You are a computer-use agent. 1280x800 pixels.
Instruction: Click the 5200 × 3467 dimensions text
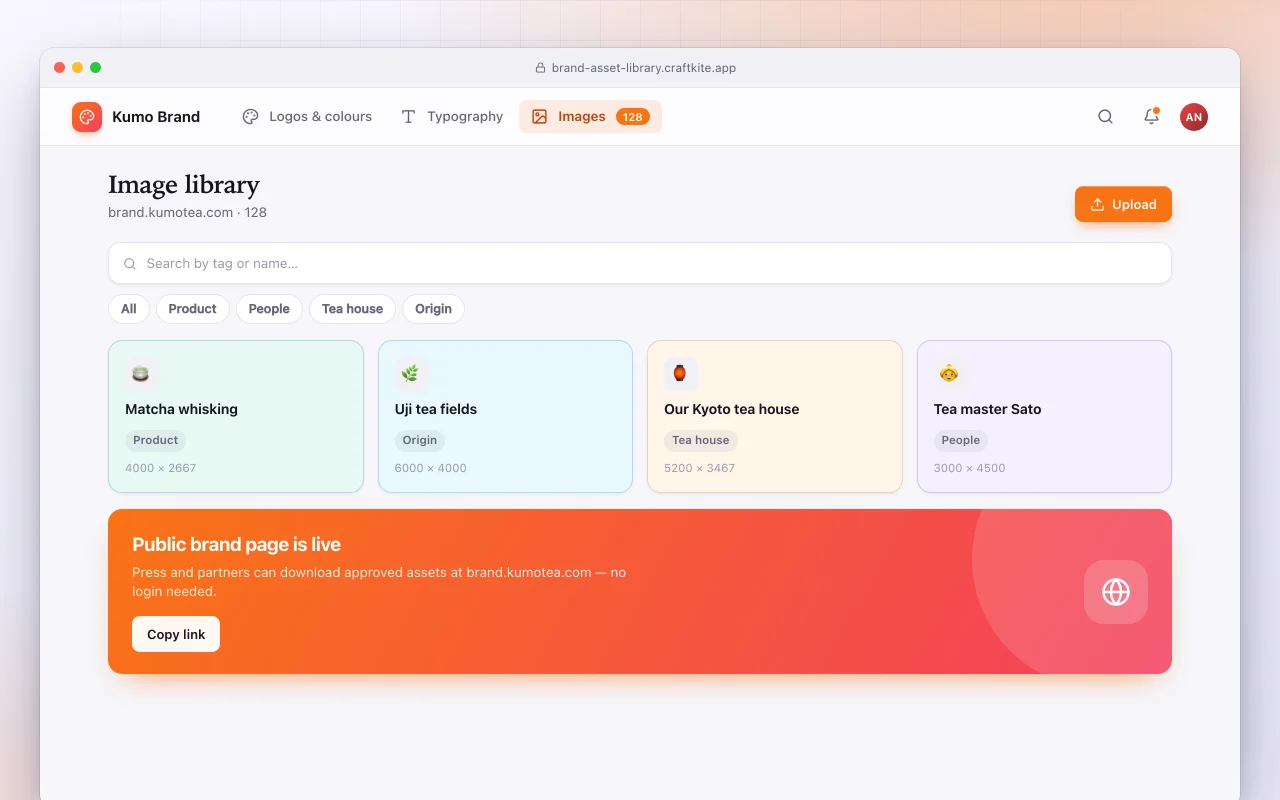click(700, 468)
